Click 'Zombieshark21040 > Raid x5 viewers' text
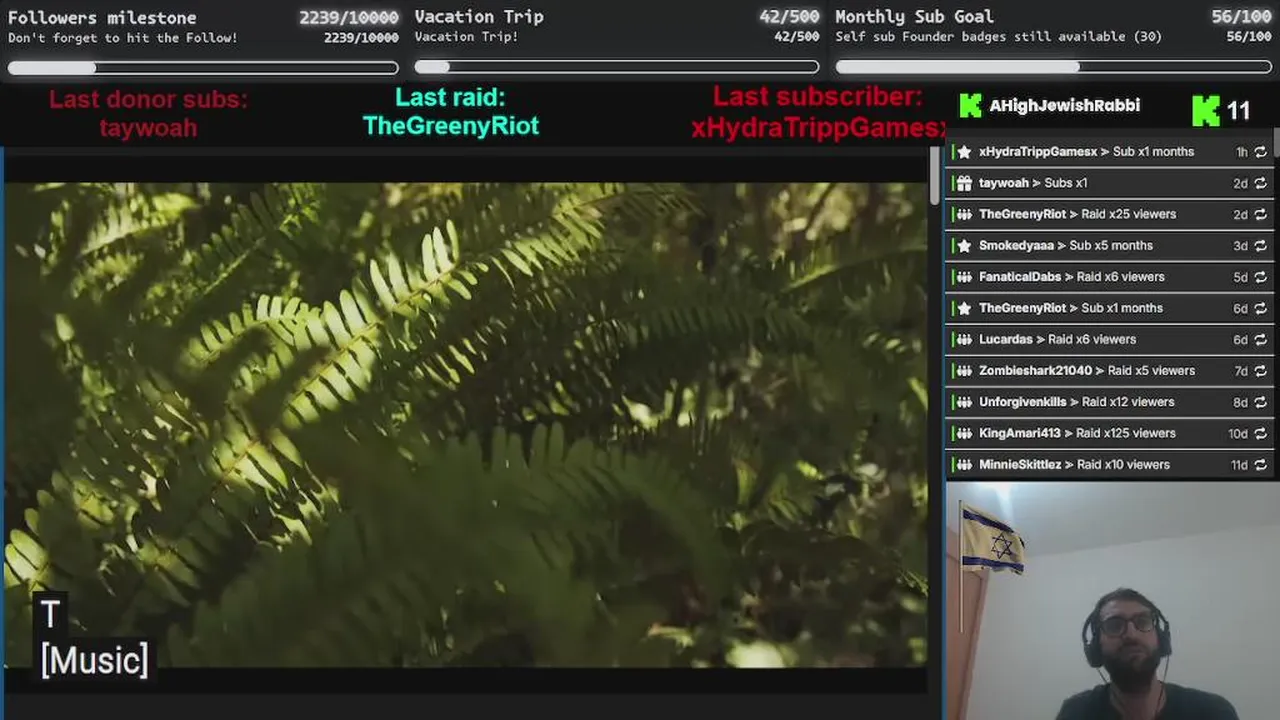1280x720 pixels. (x=1087, y=370)
